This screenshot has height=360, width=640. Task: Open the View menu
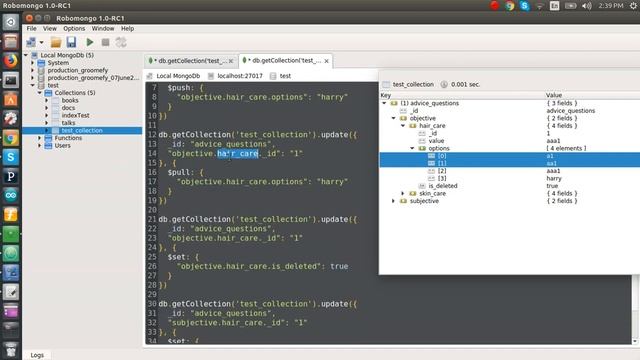coord(50,29)
